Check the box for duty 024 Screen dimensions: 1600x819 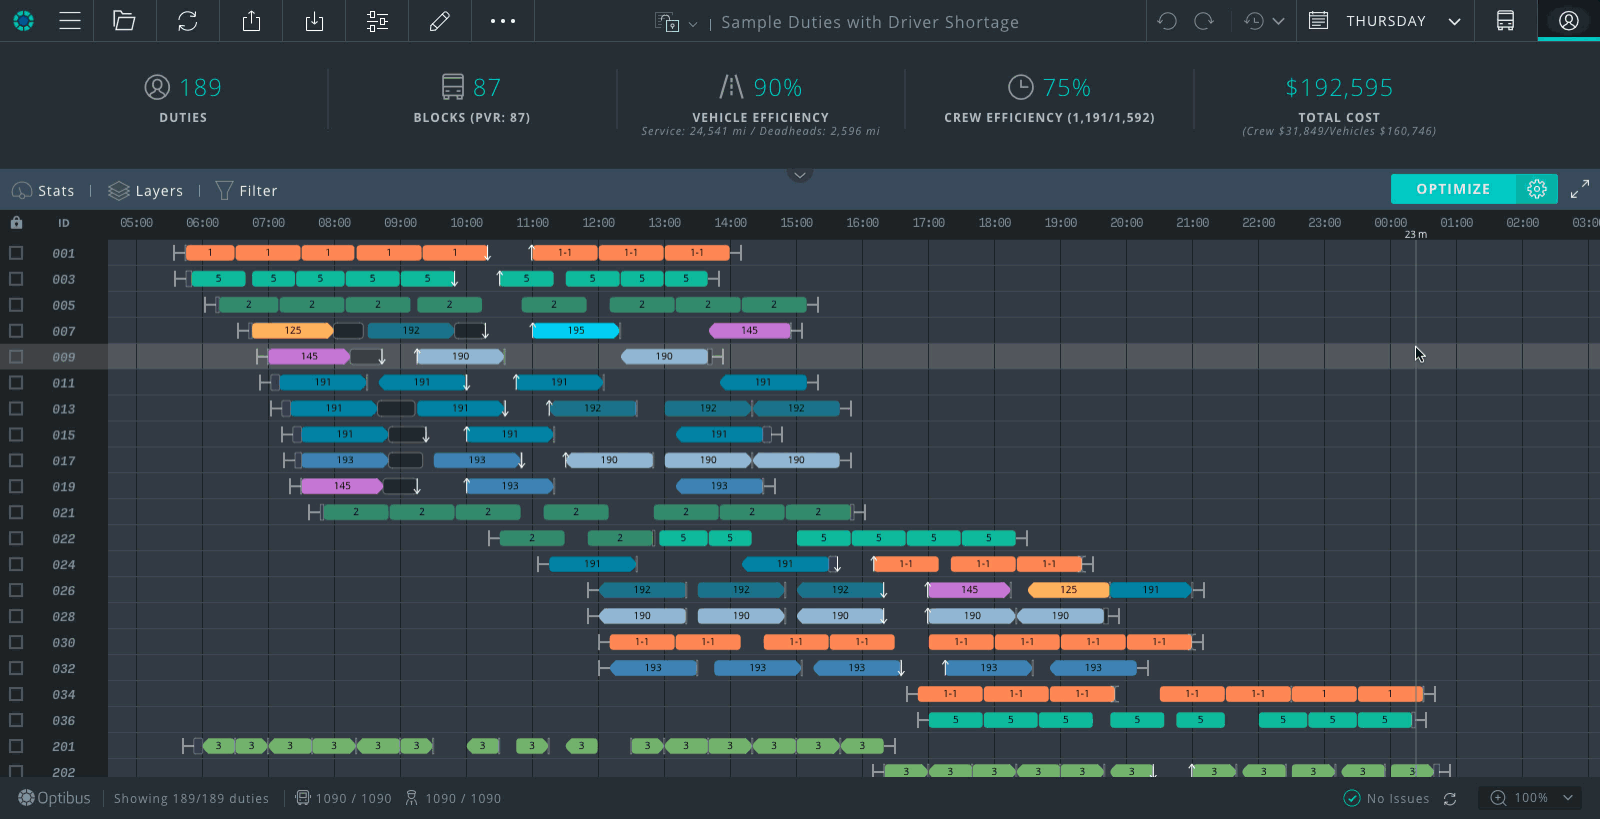click(x=16, y=565)
